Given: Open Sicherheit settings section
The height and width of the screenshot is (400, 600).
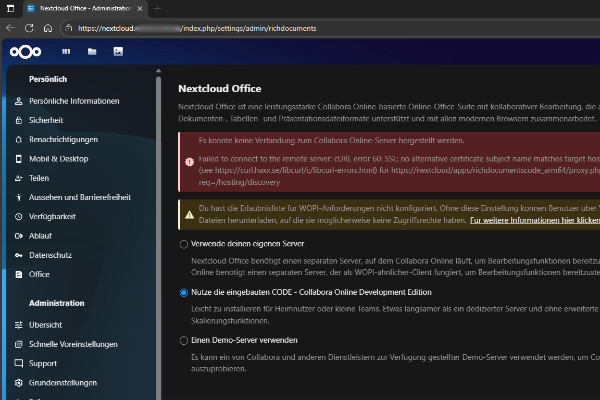Looking at the screenshot, I should coord(46,120).
